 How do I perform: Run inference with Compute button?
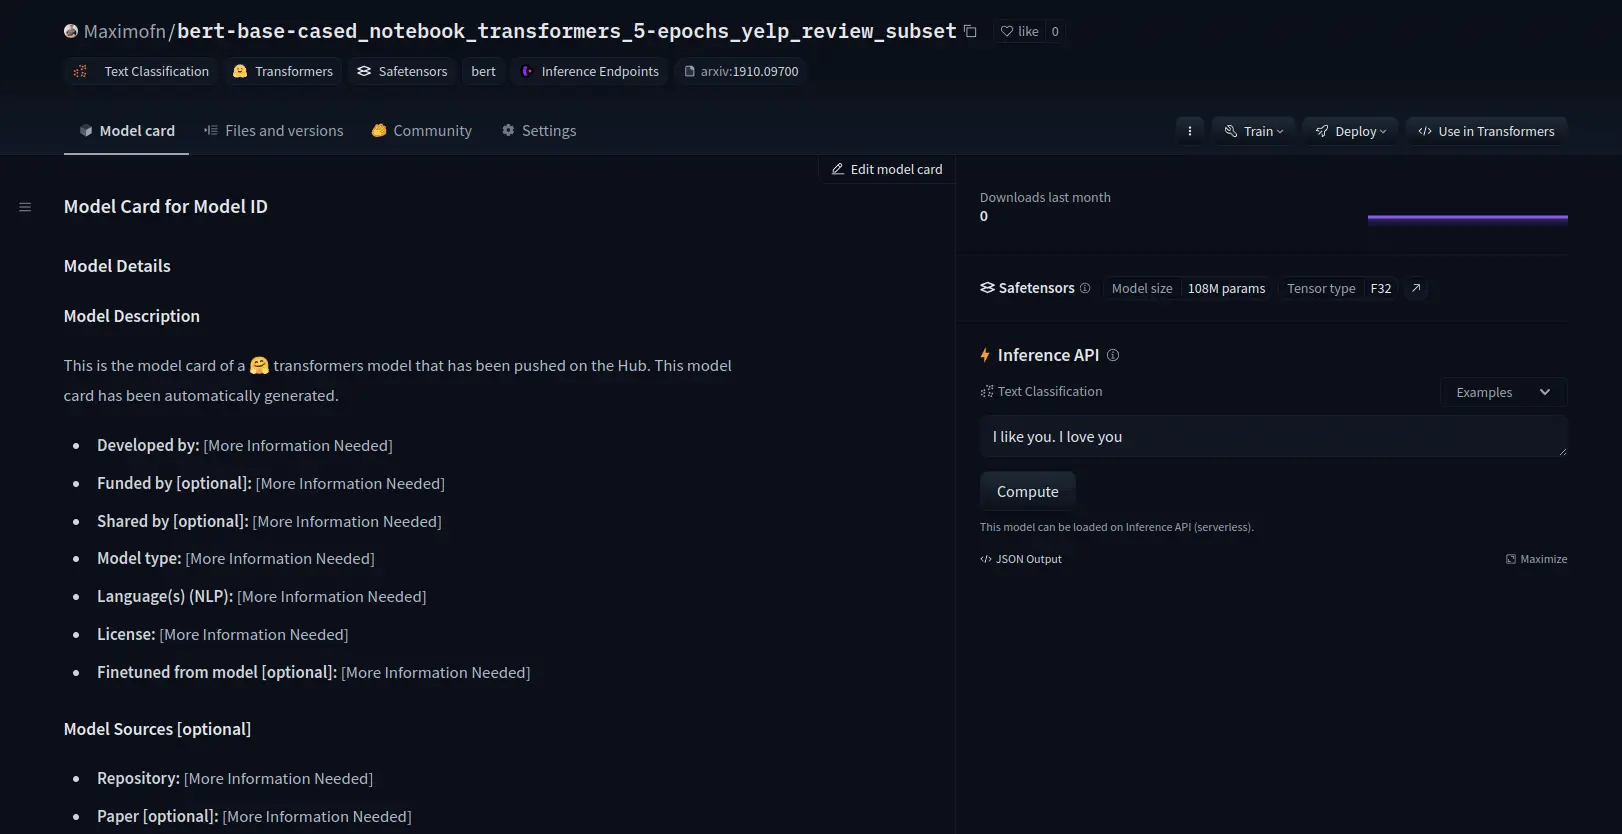1027,491
